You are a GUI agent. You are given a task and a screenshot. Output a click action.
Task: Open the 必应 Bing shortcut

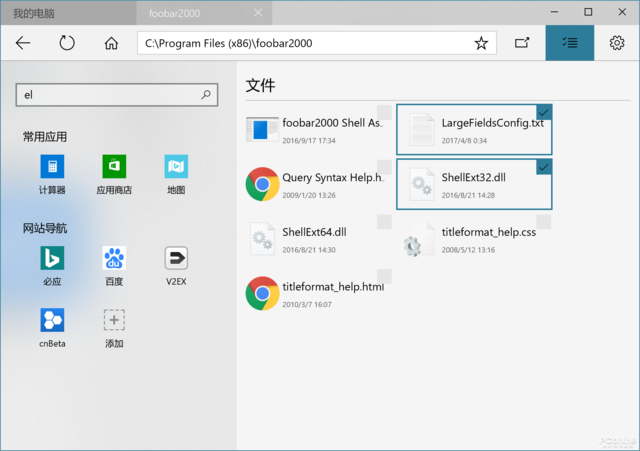(x=52, y=266)
